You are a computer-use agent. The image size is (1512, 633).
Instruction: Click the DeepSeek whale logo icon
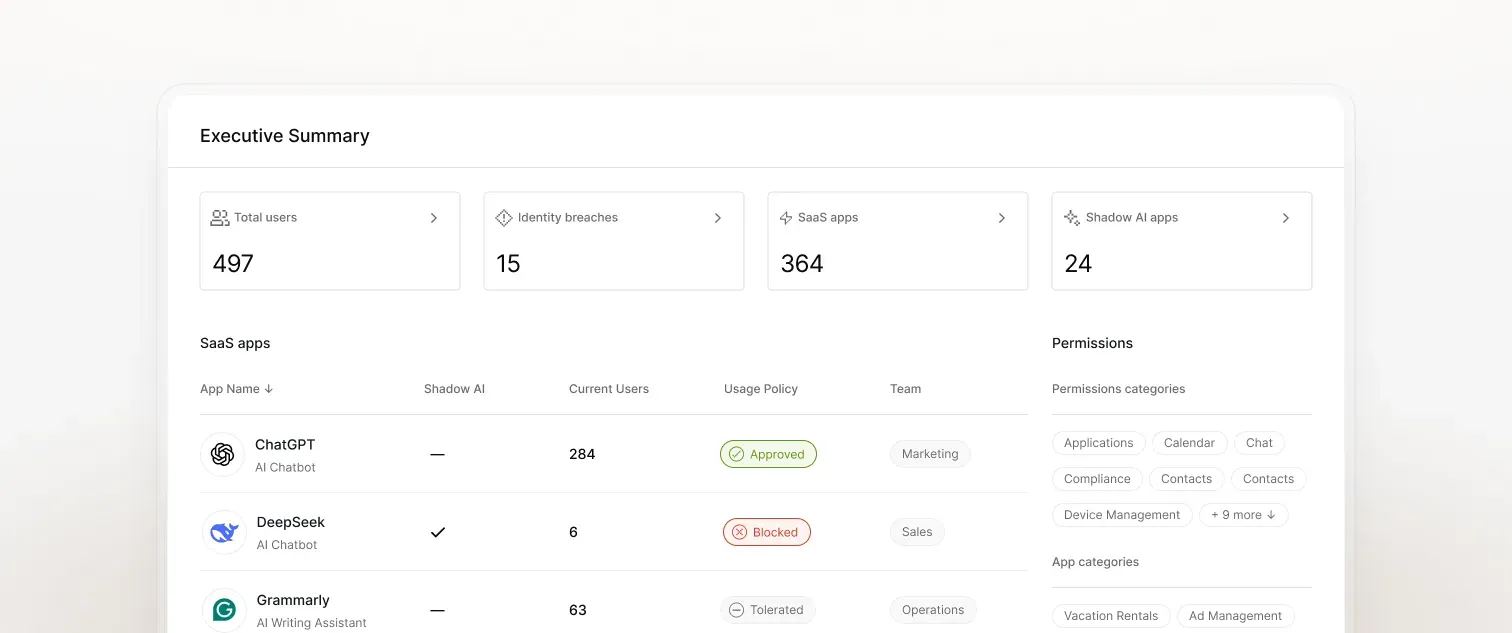click(x=224, y=532)
